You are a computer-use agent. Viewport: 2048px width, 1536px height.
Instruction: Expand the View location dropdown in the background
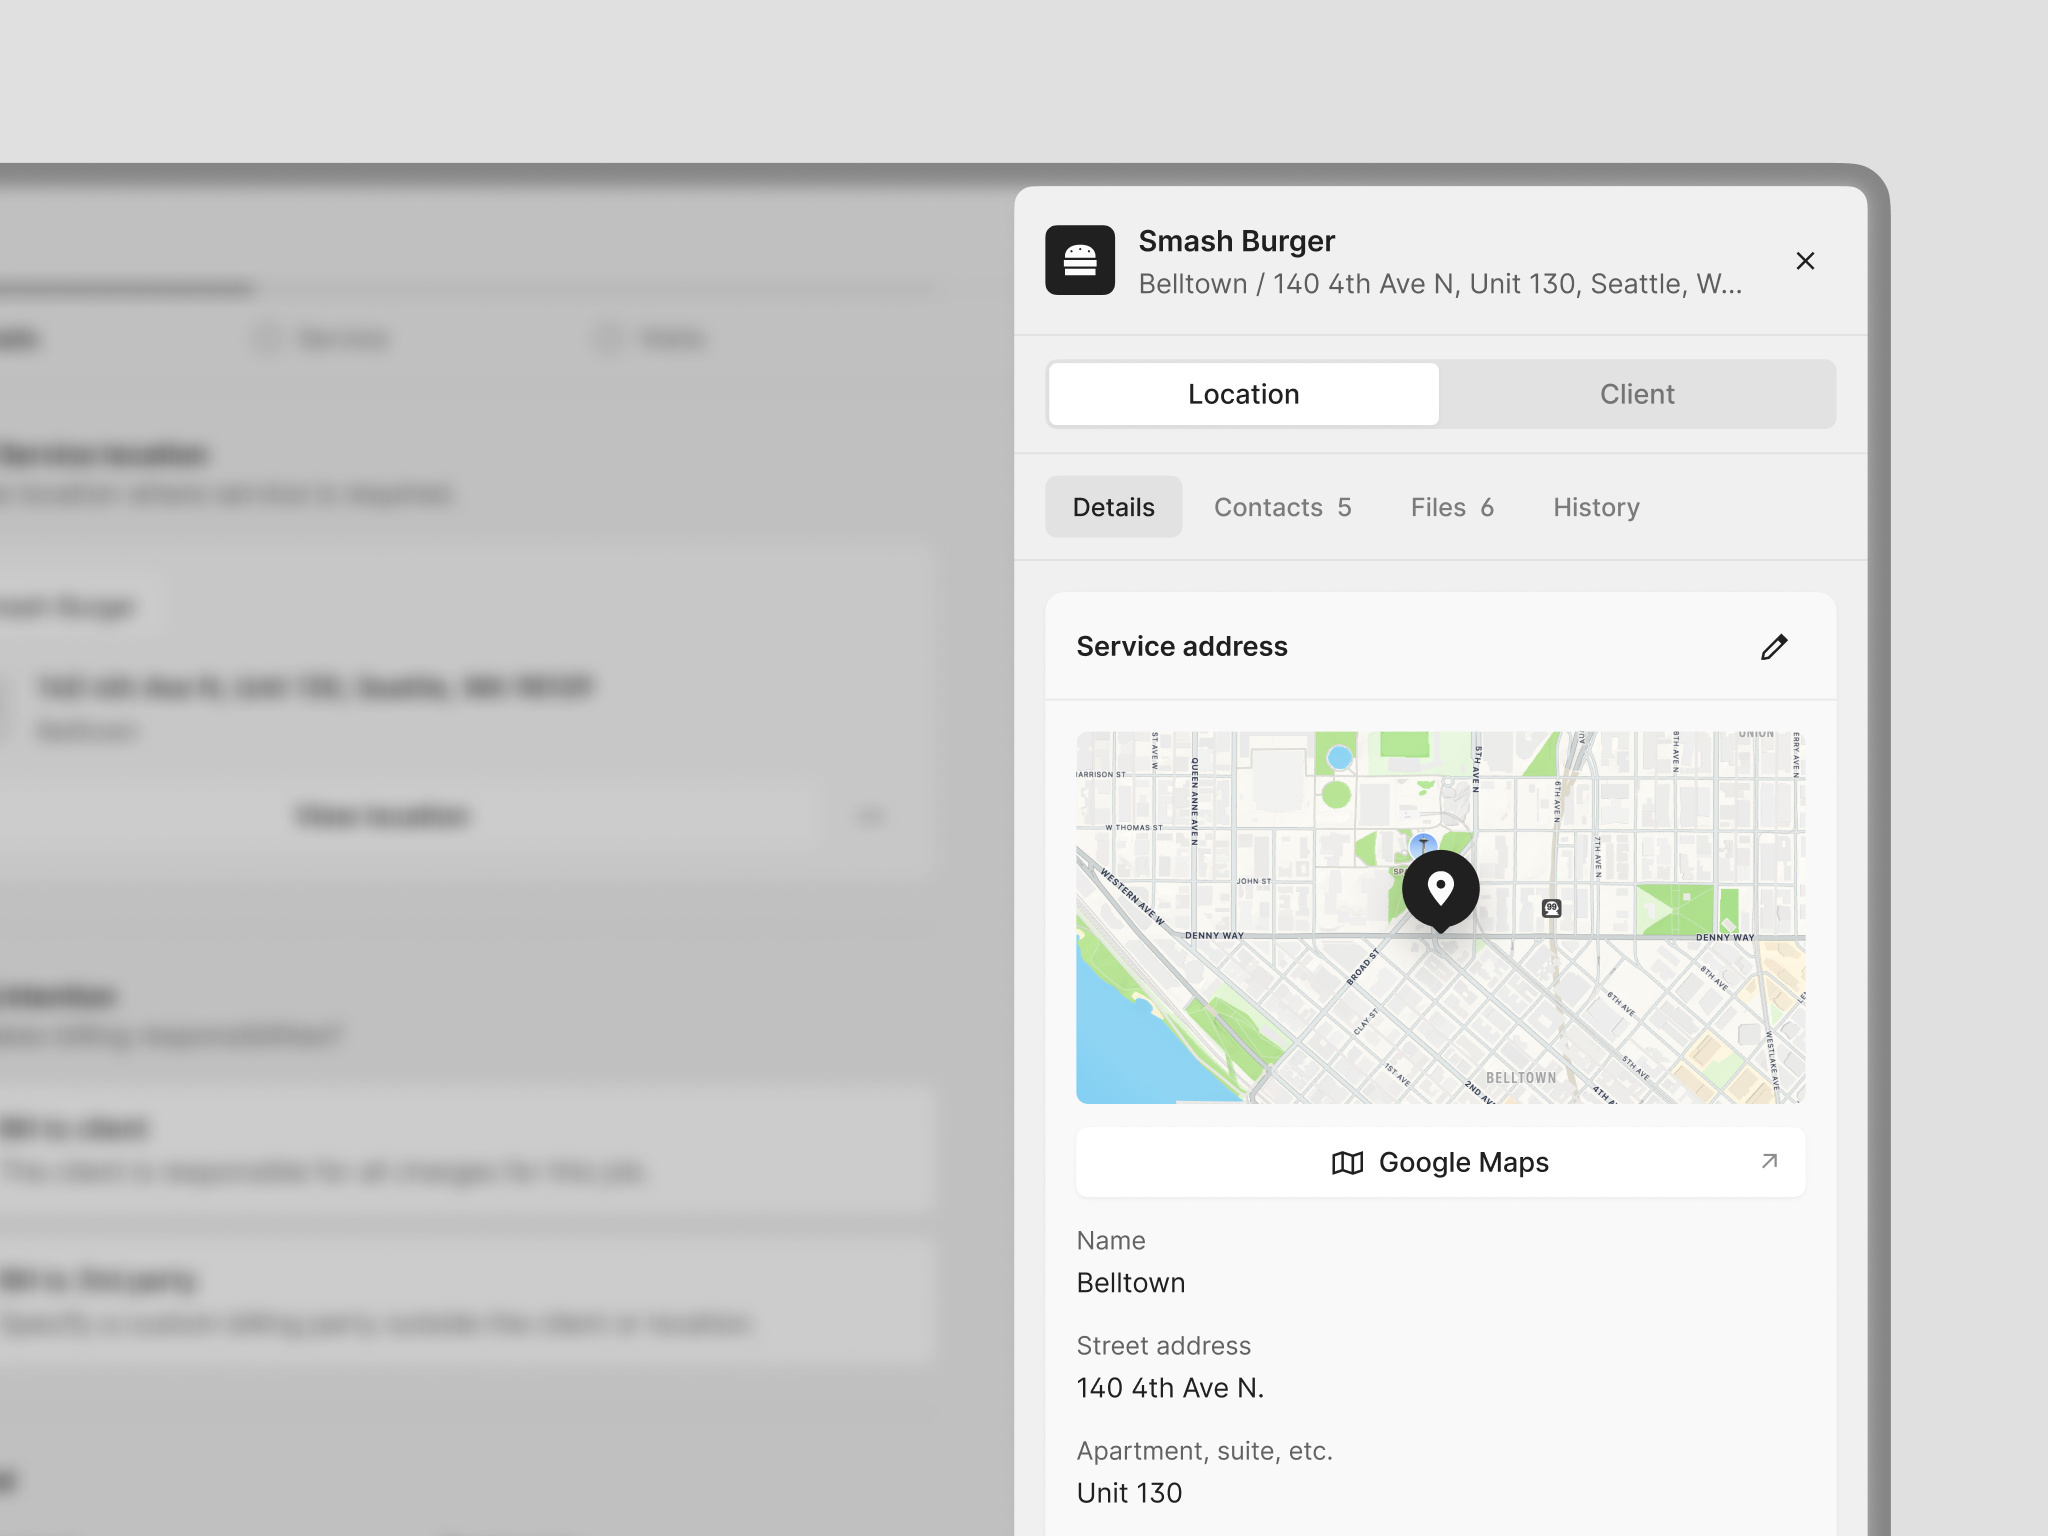point(869,815)
